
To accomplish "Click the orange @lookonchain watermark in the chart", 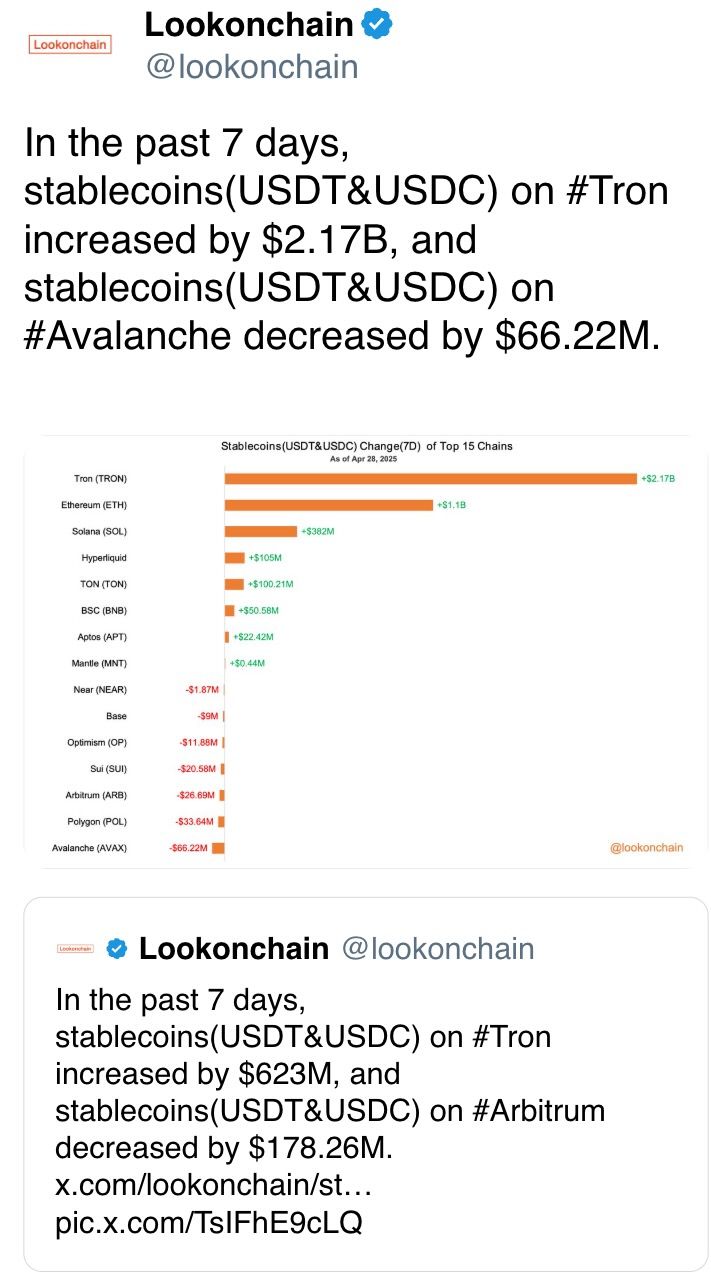I will pos(646,847).
